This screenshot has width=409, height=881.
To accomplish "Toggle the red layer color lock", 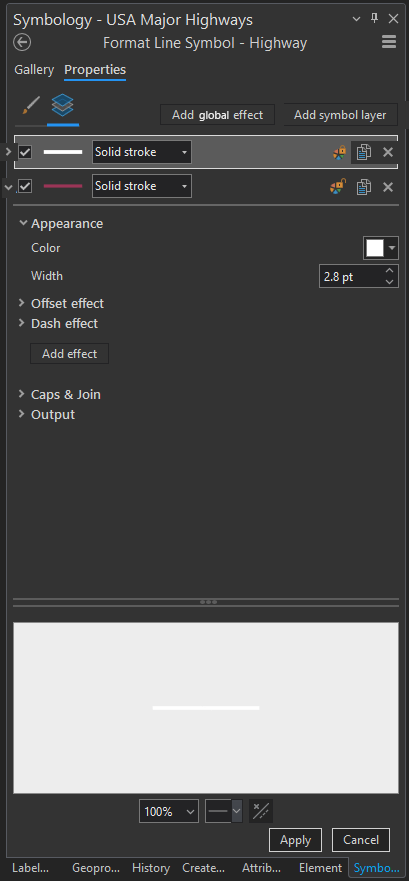I will tap(338, 187).
